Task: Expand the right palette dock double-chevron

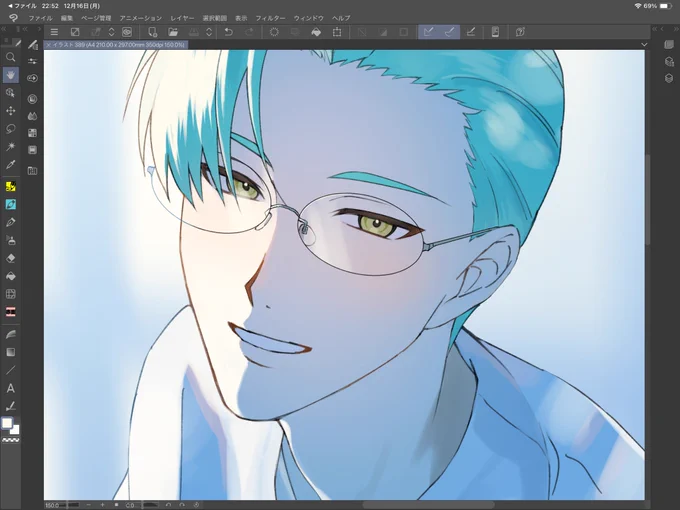Action: (655, 29)
